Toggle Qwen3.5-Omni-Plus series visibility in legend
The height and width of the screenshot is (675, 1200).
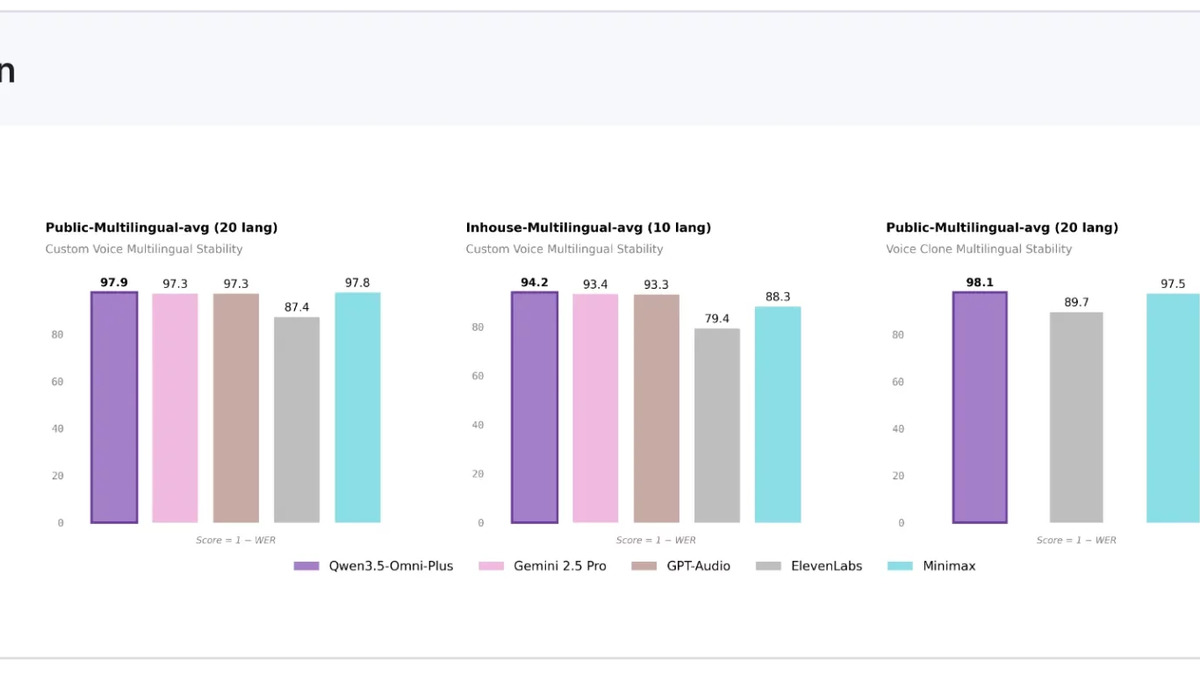[305, 566]
